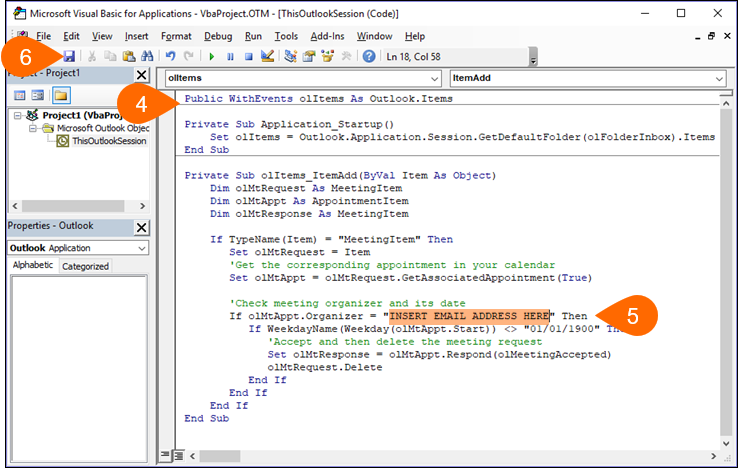
Task: Open the Add-Ins menu
Action: (x=327, y=36)
